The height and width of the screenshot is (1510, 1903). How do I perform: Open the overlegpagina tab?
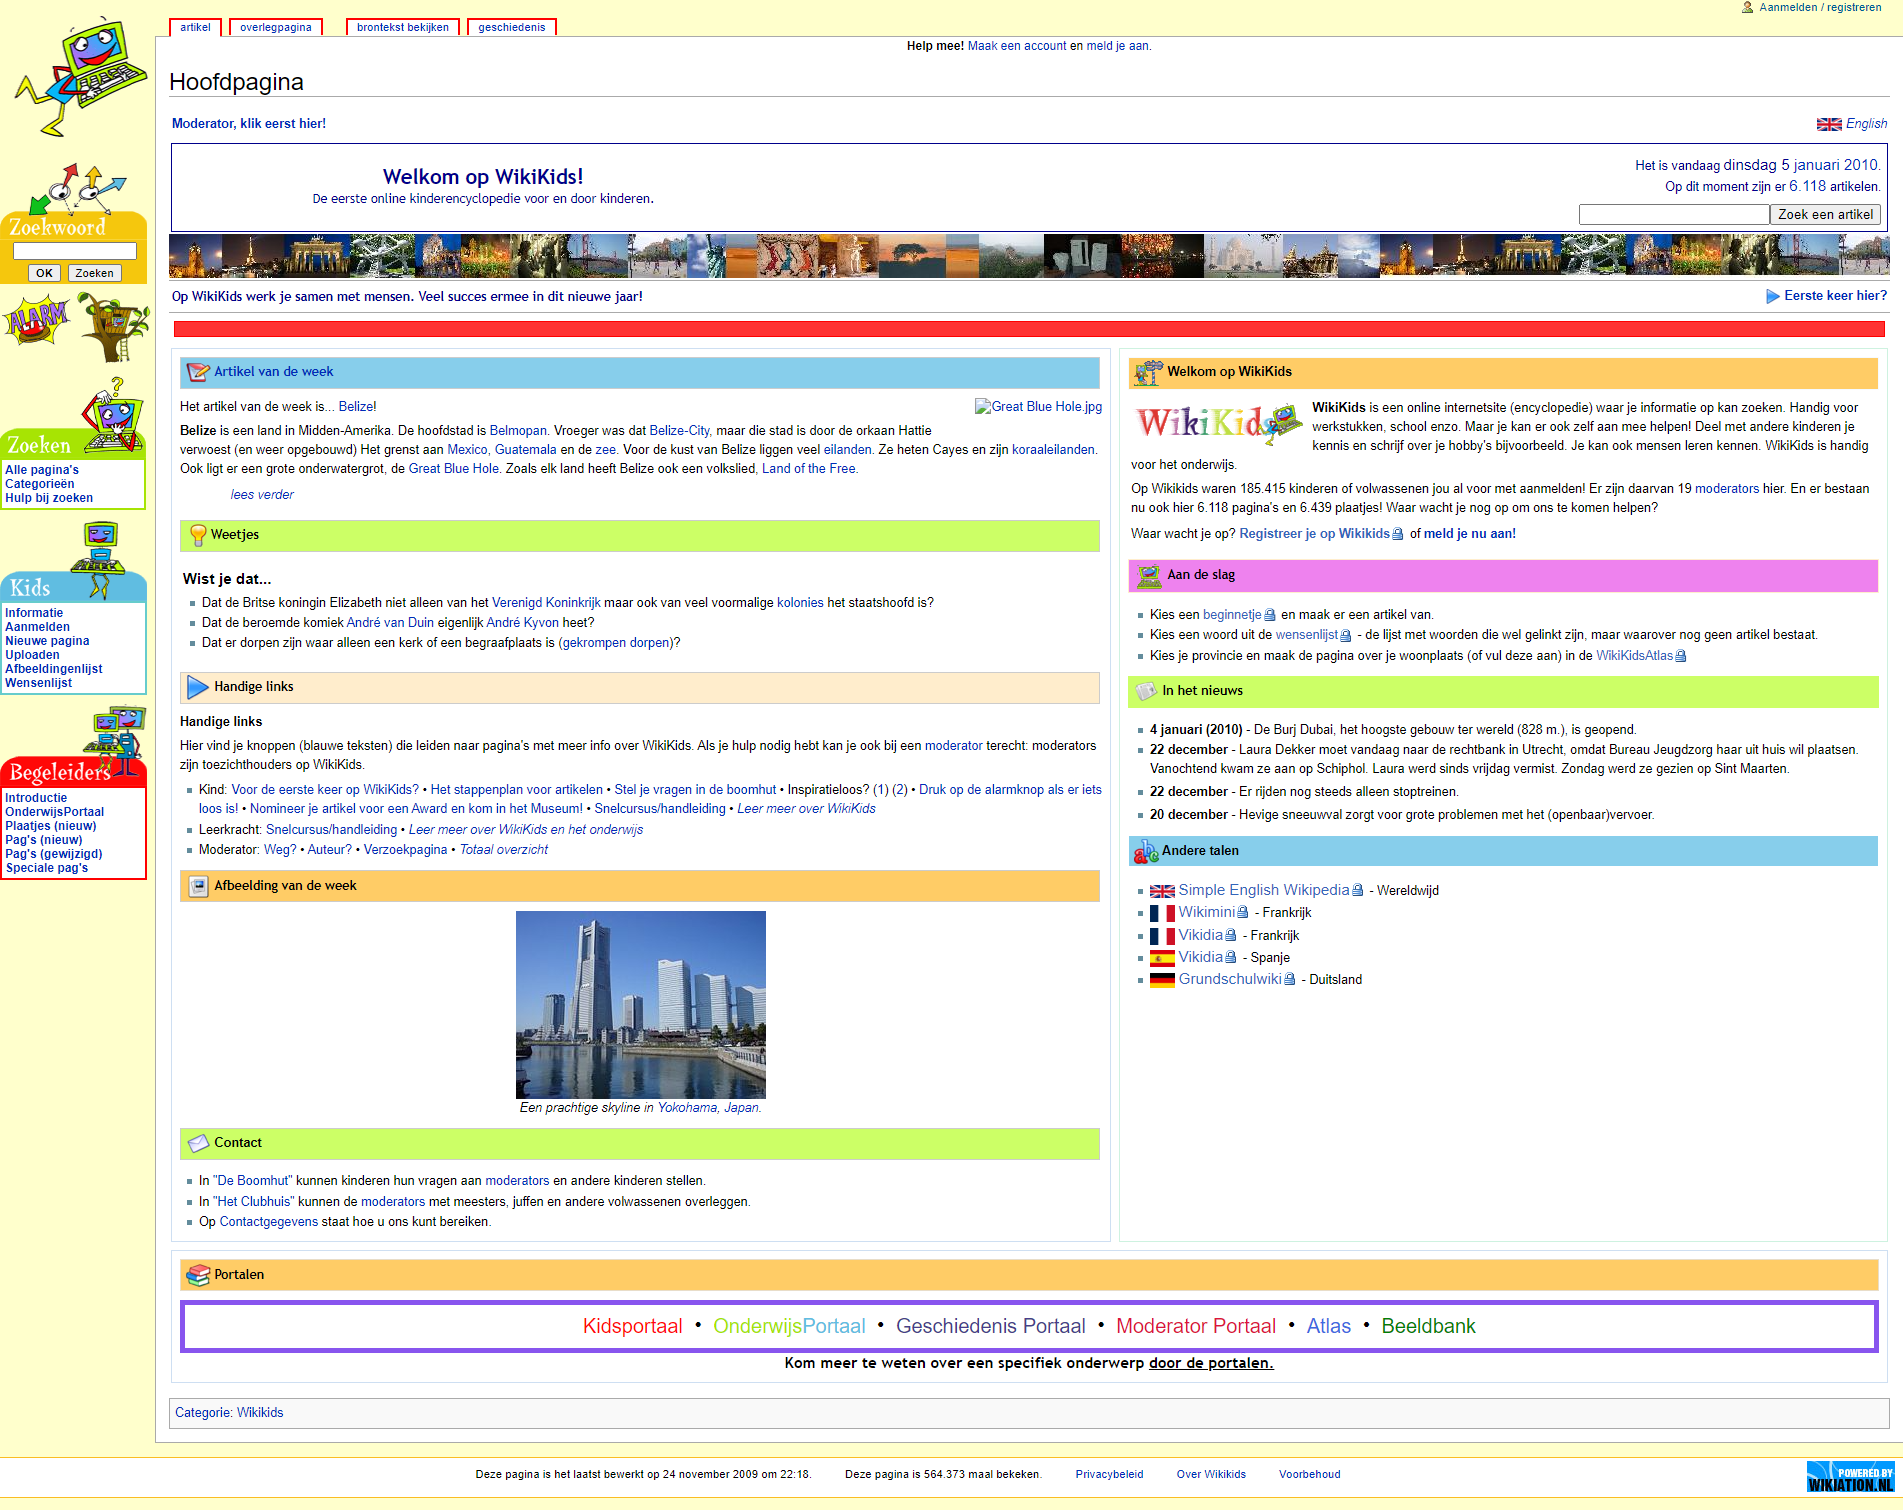coord(276,27)
